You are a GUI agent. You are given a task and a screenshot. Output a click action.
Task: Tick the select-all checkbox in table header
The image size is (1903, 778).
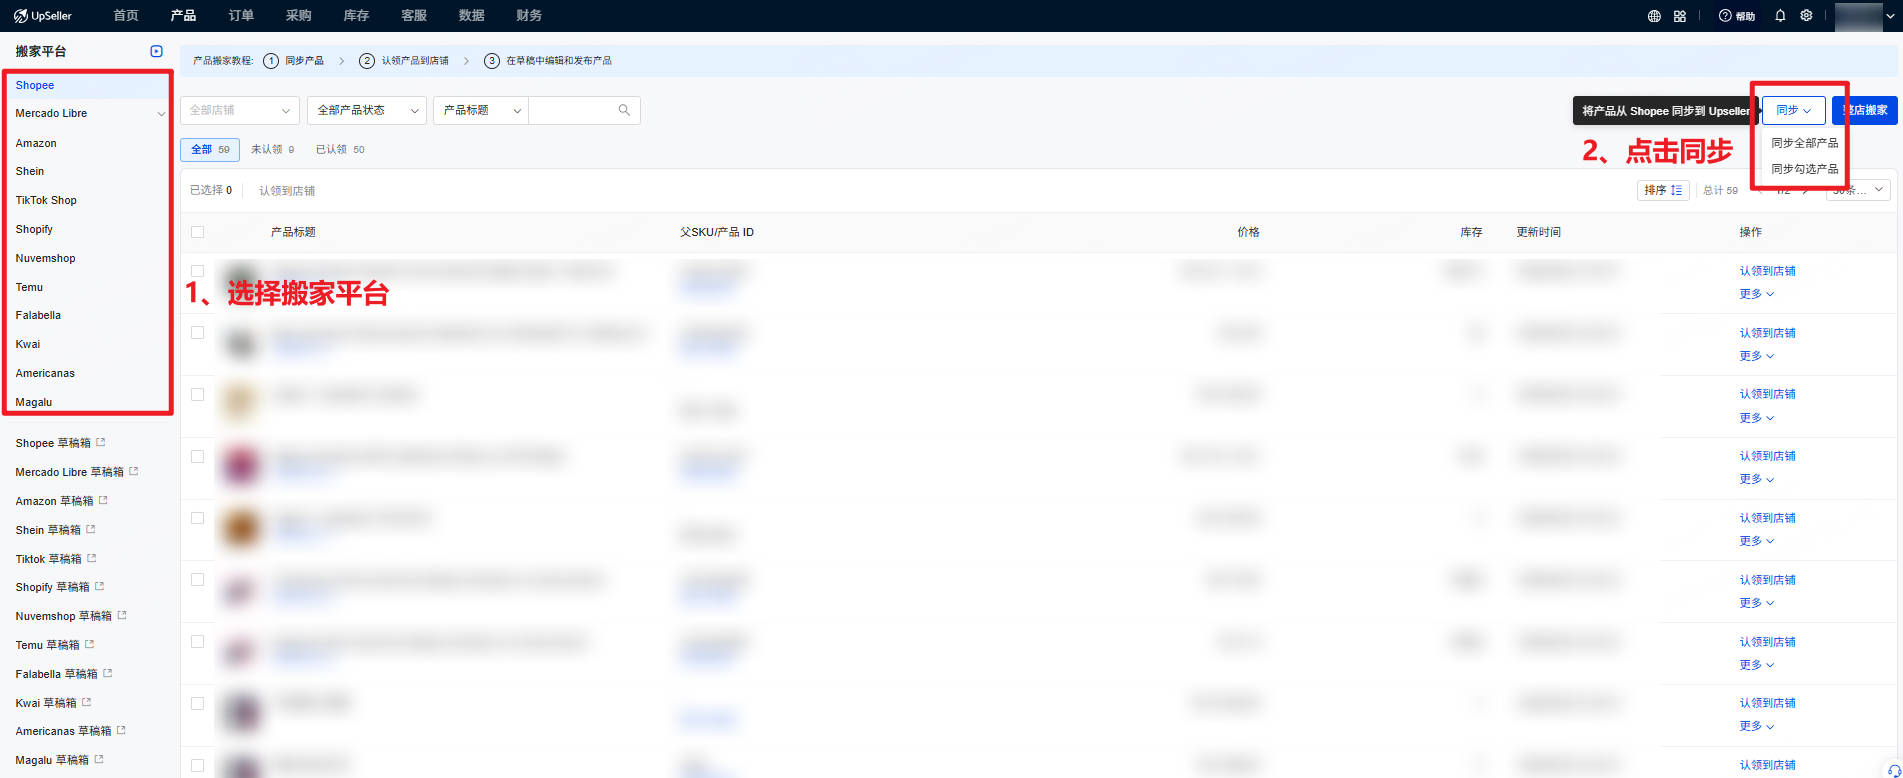tap(197, 232)
